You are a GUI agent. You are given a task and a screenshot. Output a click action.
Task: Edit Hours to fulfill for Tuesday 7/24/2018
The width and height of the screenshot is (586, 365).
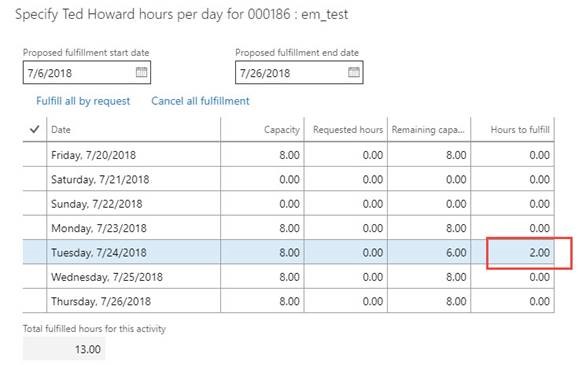512,252
